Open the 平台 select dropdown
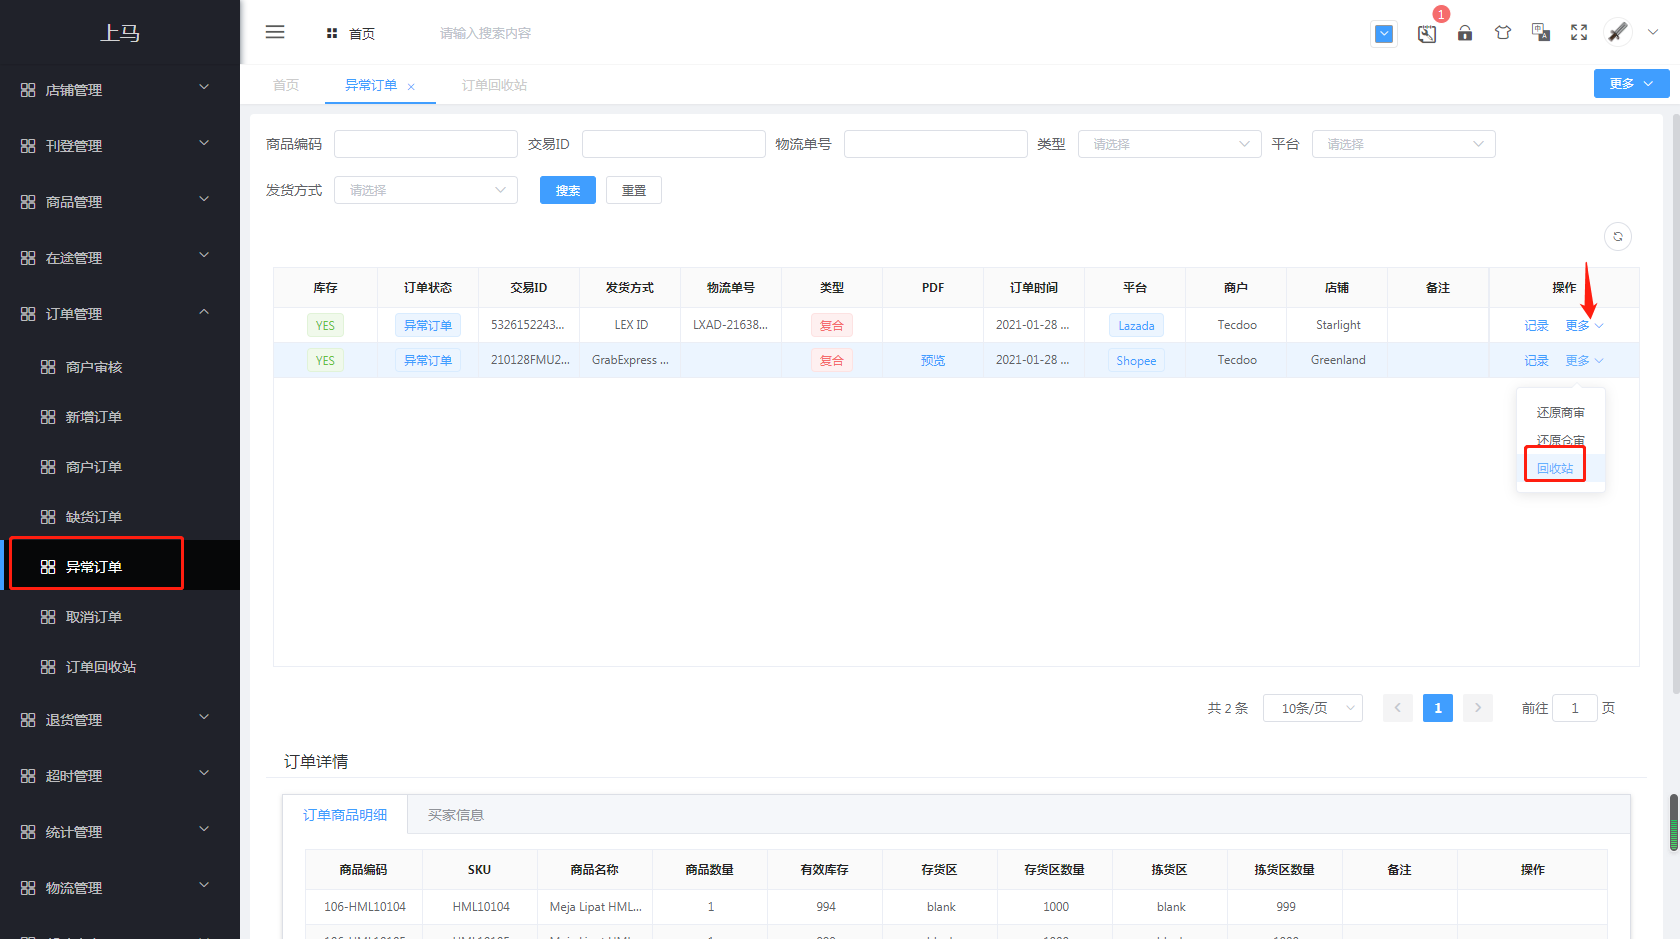Screen dimensions: 1680x939 click(x=1403, y=144)
